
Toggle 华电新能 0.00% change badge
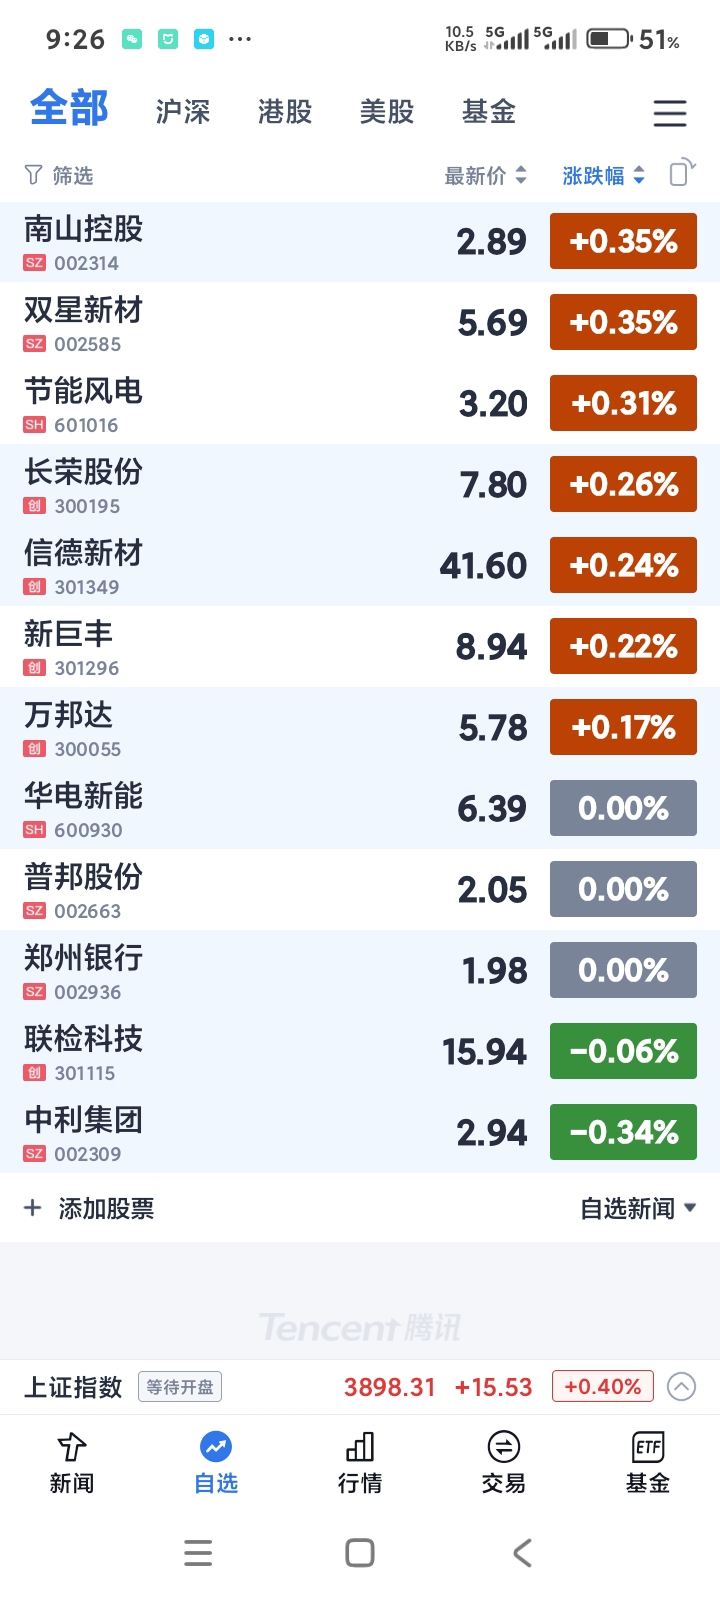click(x=623, y=808)
